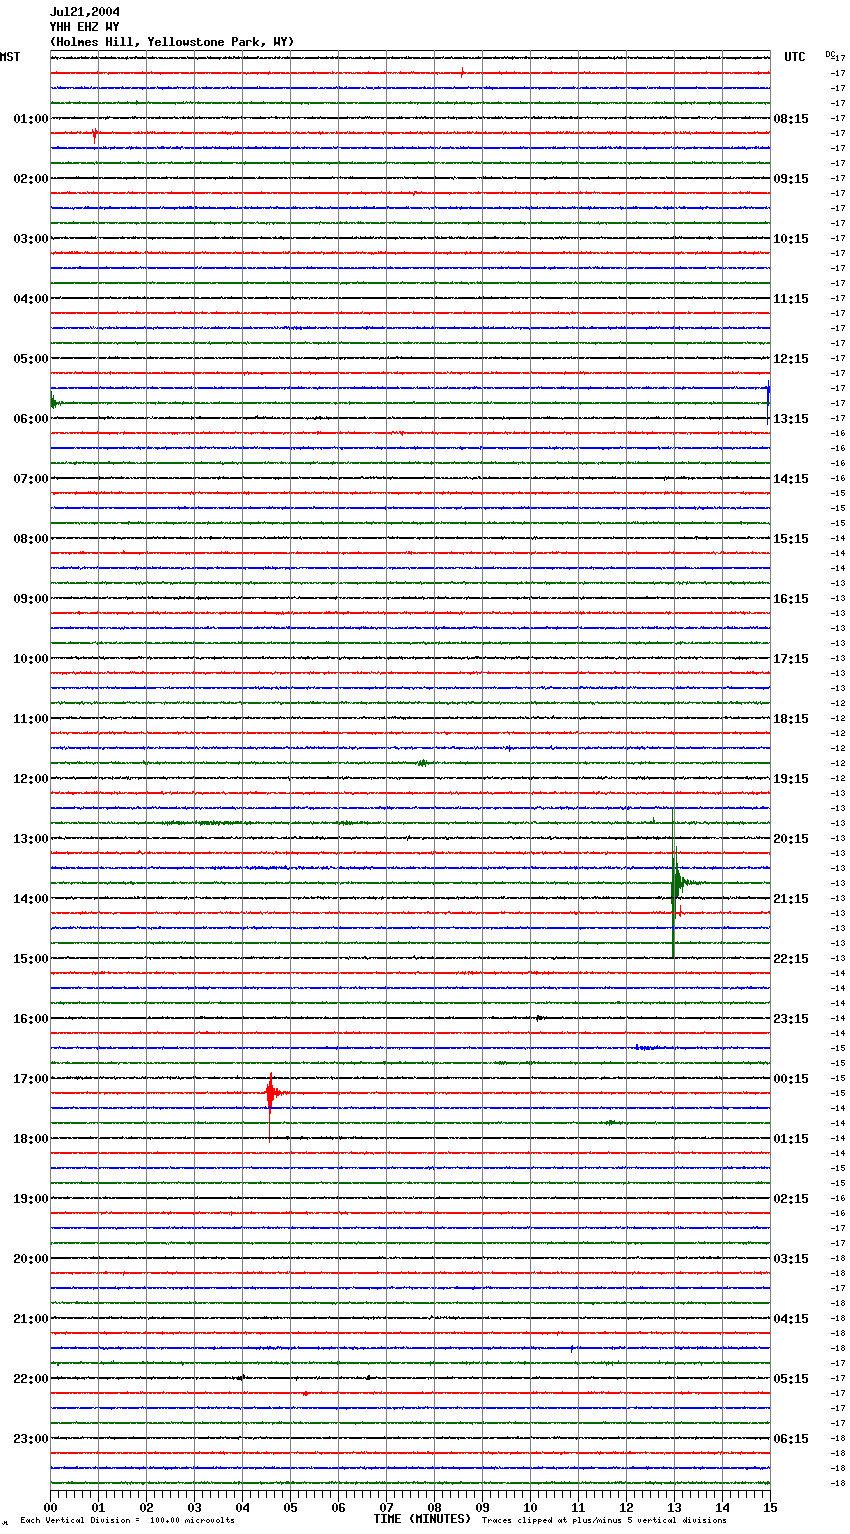This screenshot has height=1534, width=850.
Task: Click the 11:15 UTC time label
Action: [x=791, y=299]
